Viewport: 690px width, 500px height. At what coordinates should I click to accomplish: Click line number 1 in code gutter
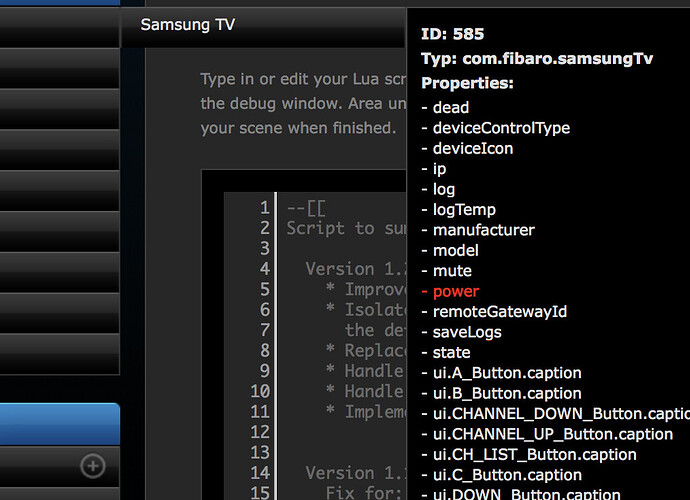(x=264, y=207)
